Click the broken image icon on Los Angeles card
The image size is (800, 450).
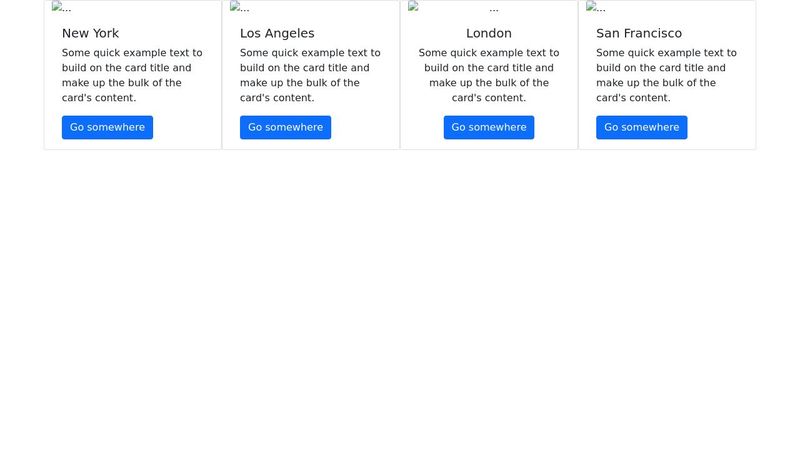pyautogui.click(x=235, y=6)
